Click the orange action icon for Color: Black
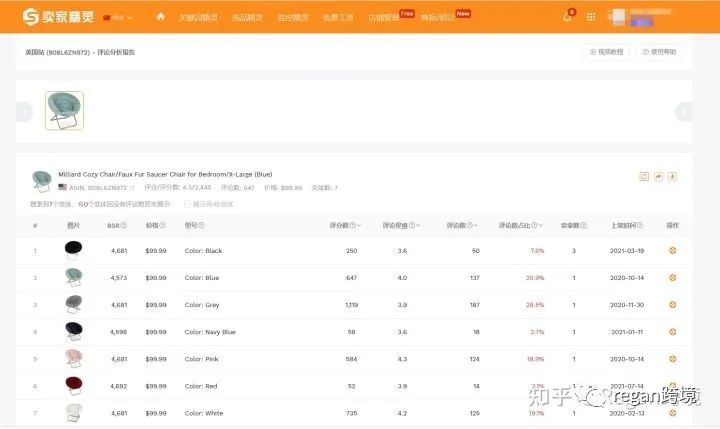This screenshot has width=720, height=429. [672, 250]
